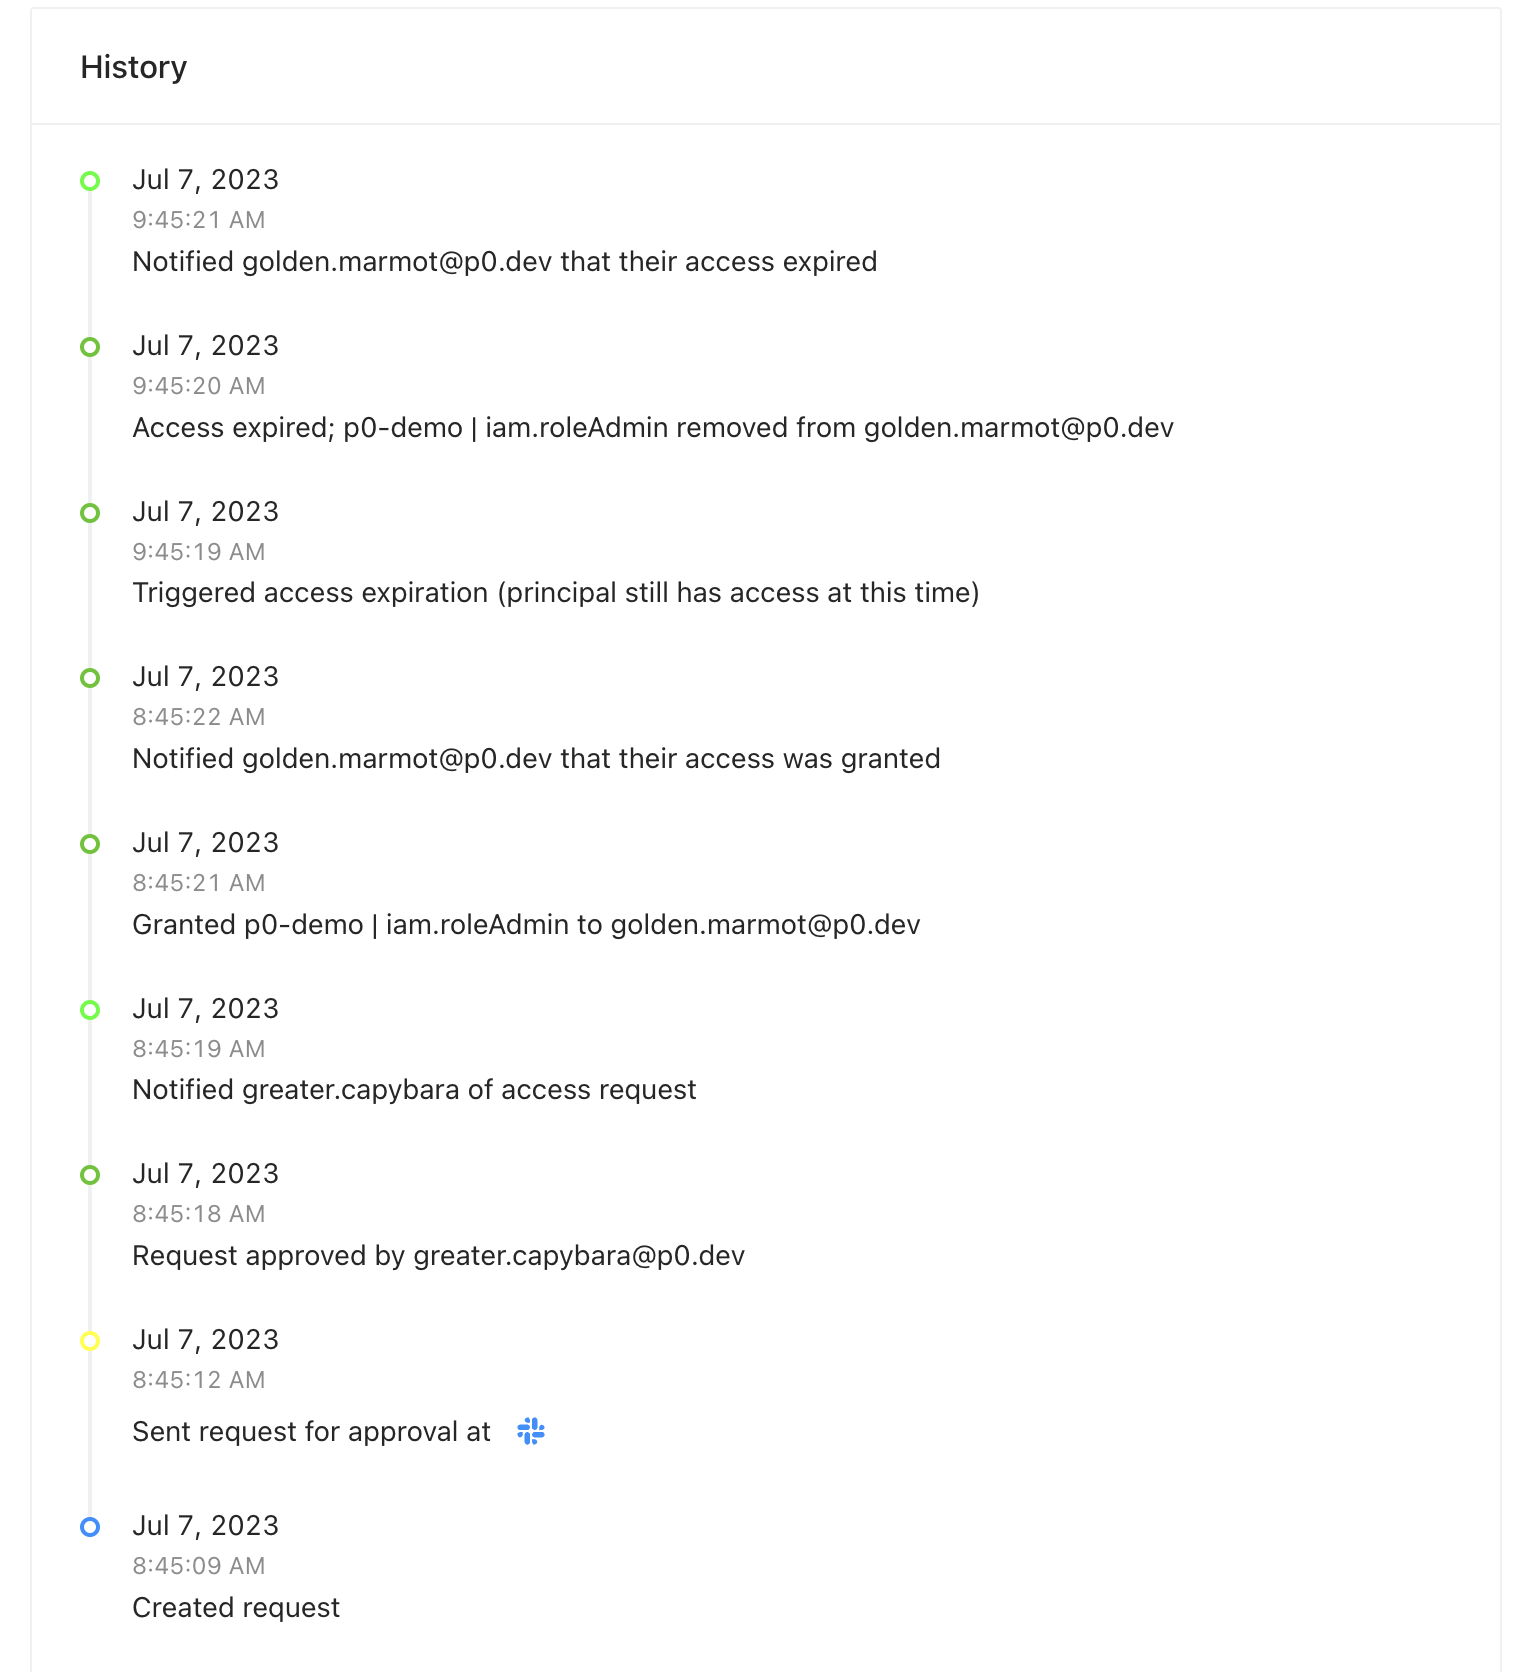The width and height of the screenshot is (1524, 1672).
Task: Select the topmost timeline marker at 9:45:21 AM
Action: click(90, 181)
